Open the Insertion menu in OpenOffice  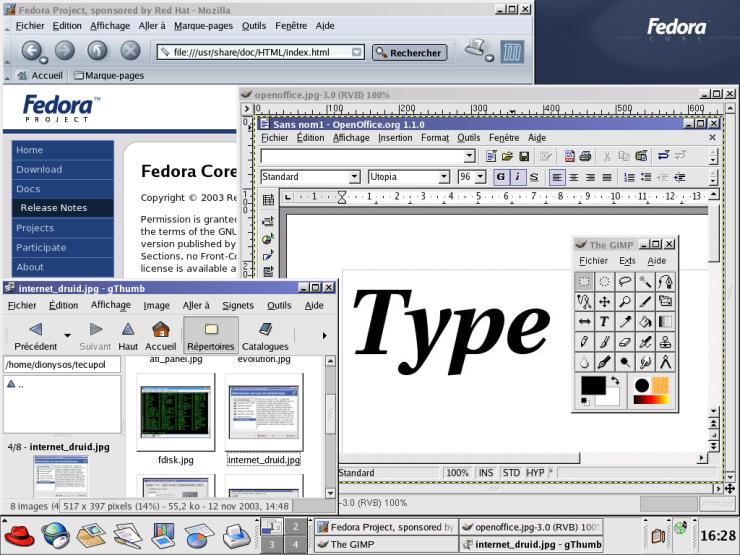(395, 138)
